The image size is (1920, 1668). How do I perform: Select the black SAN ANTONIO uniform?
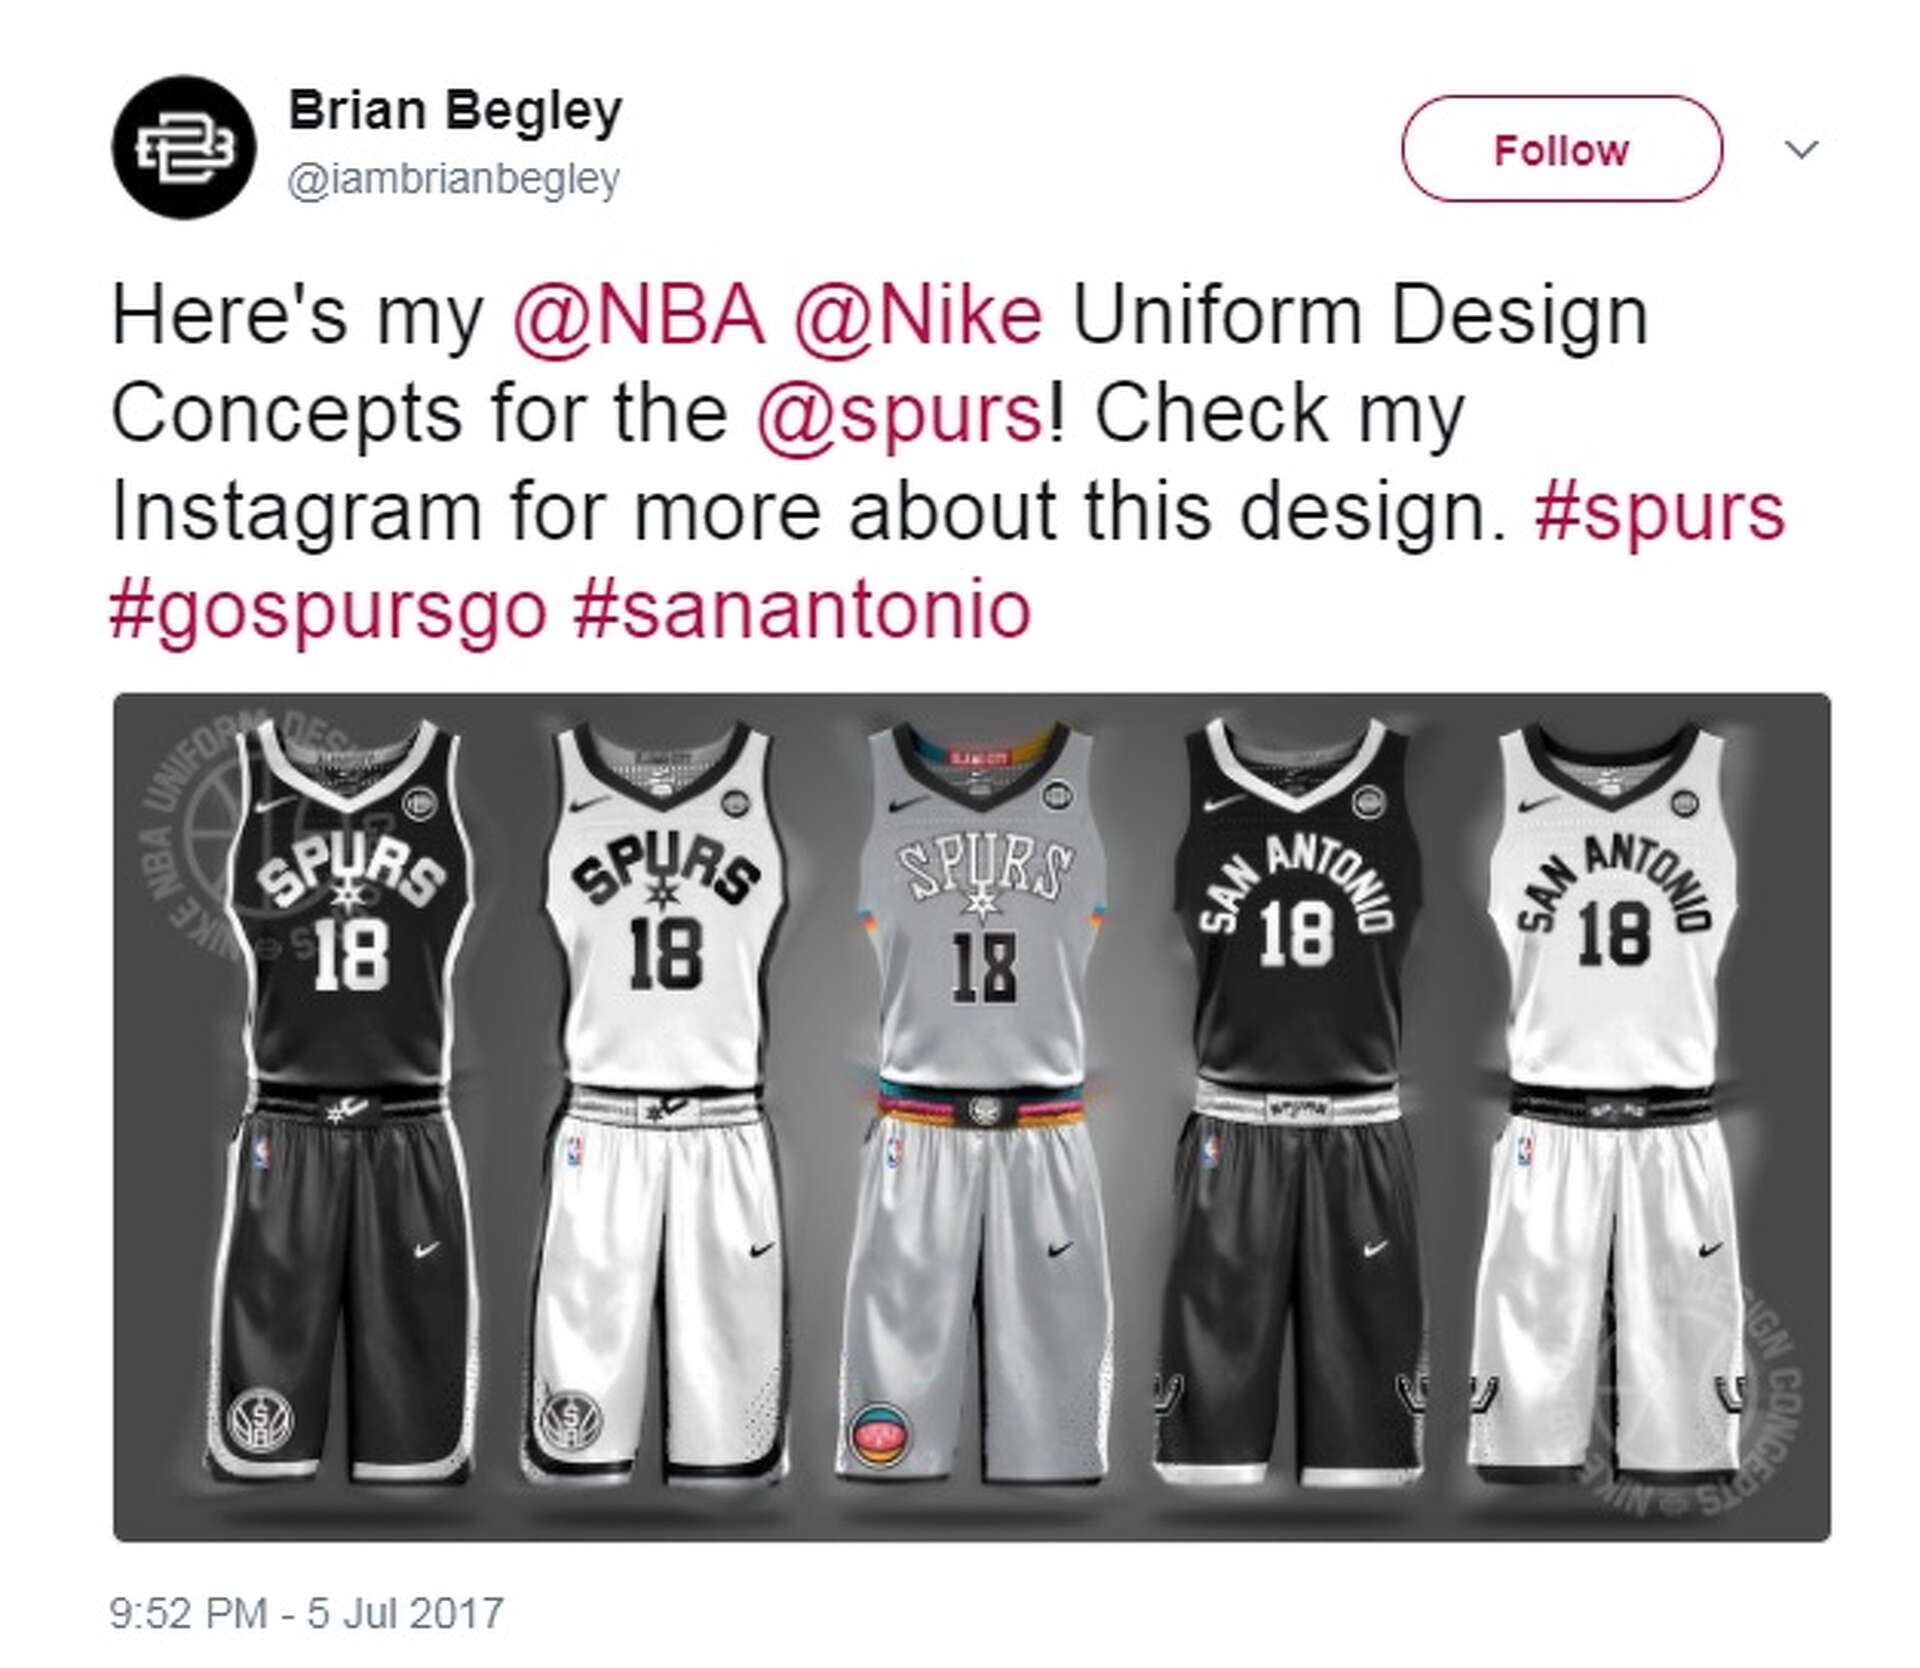[x=1297, y=1100]
